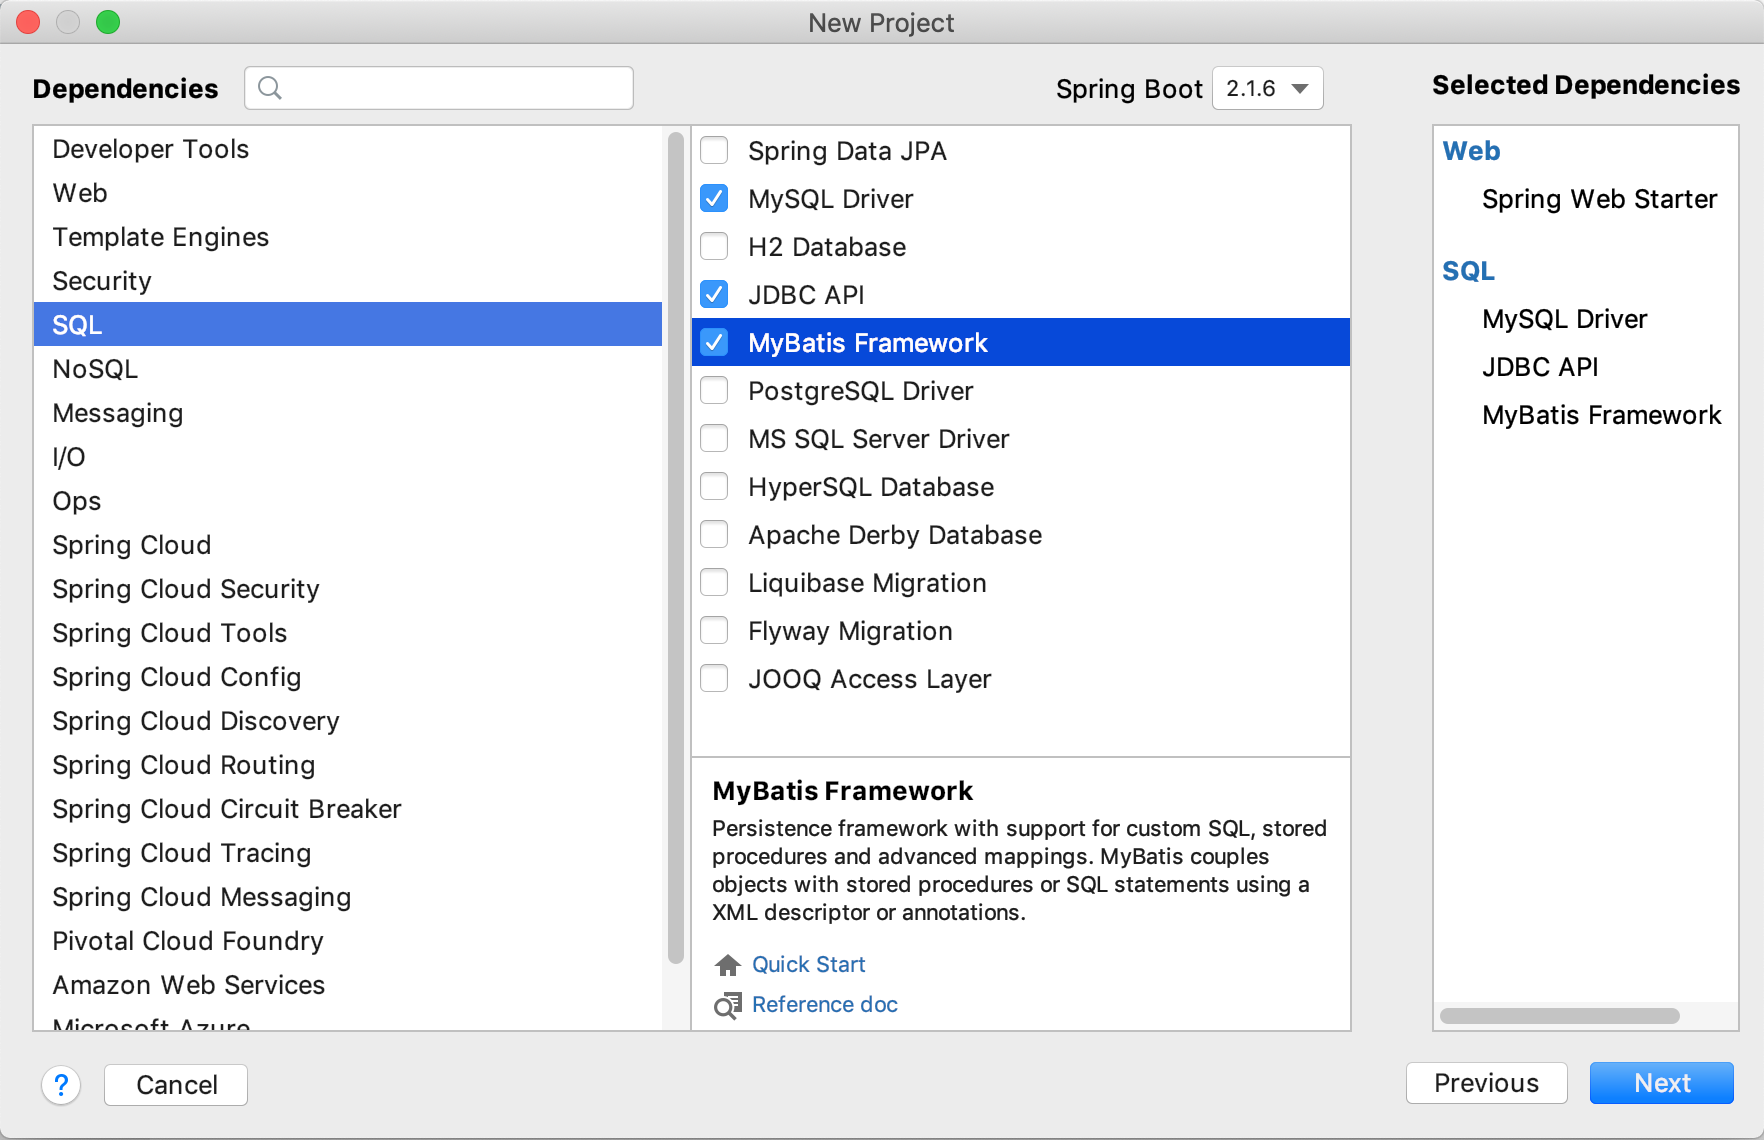Select Template Engines category
1764x1140 pixels.
[x=348, y=237]
